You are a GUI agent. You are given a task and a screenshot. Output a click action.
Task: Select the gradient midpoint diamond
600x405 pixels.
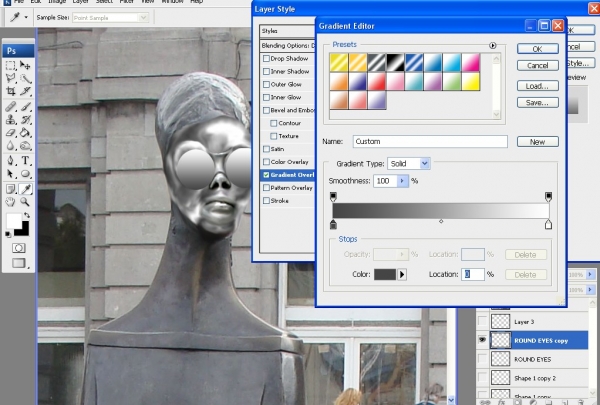[441, 221]
